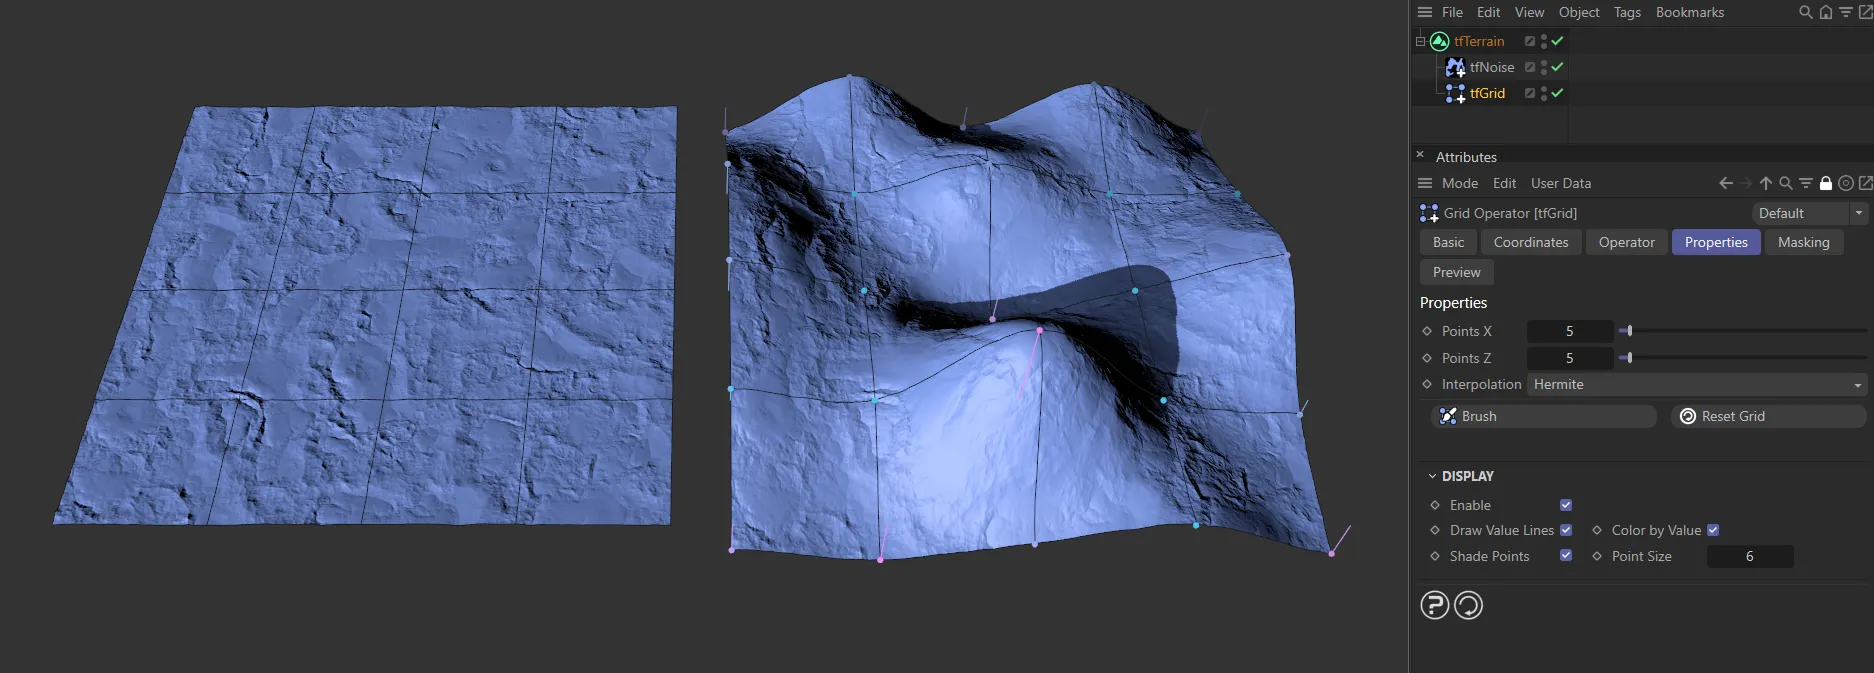Click the circular reset icon beside help
The height and width of the screenshot is (673, 1874).
[1468, 605]
